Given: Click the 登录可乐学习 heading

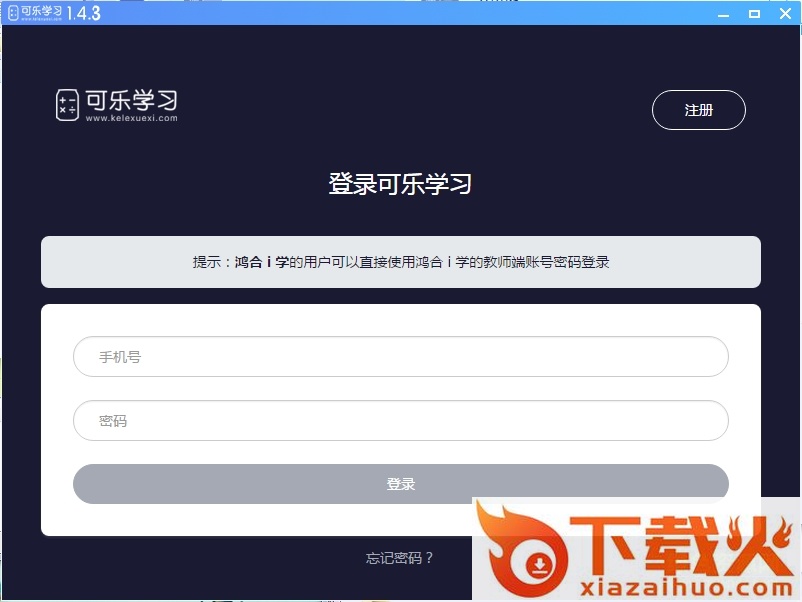Looking at the screenshot, I should [400, 184].
